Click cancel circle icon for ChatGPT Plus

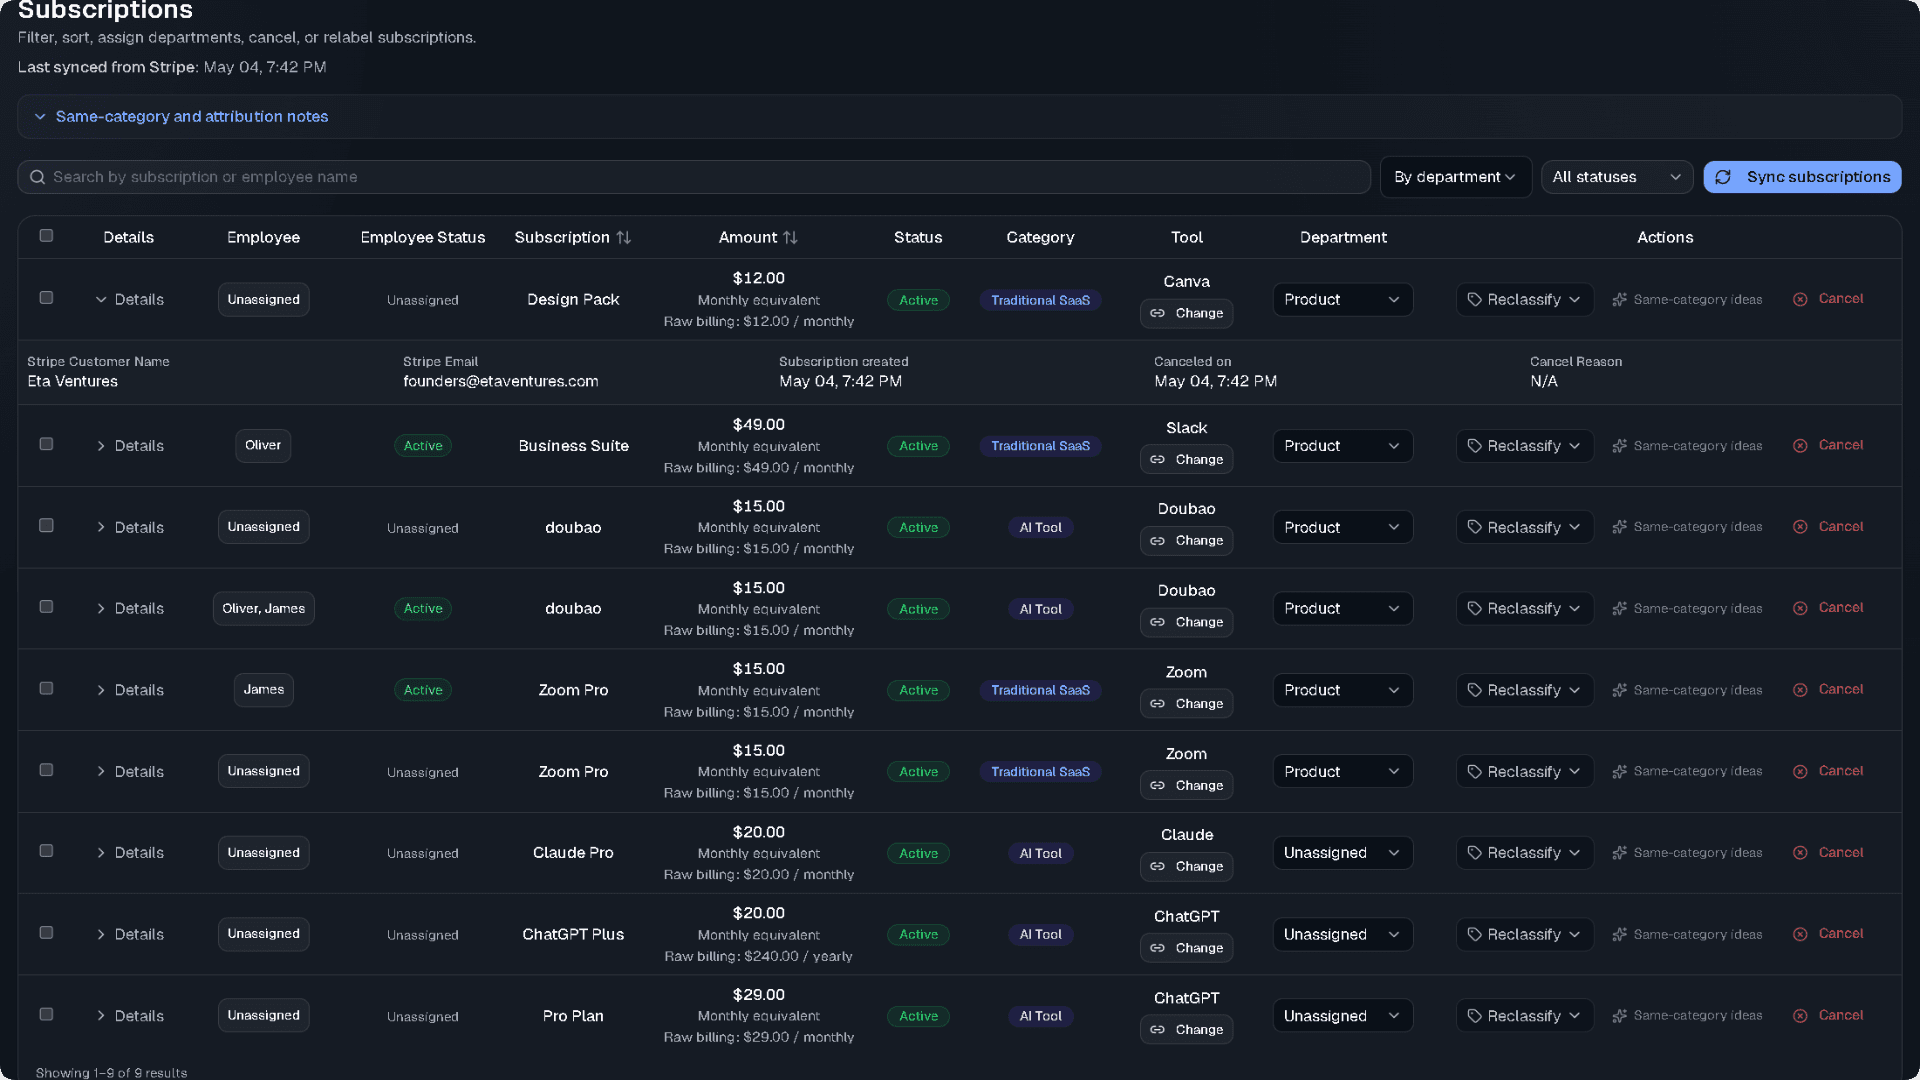(1800, 935)
